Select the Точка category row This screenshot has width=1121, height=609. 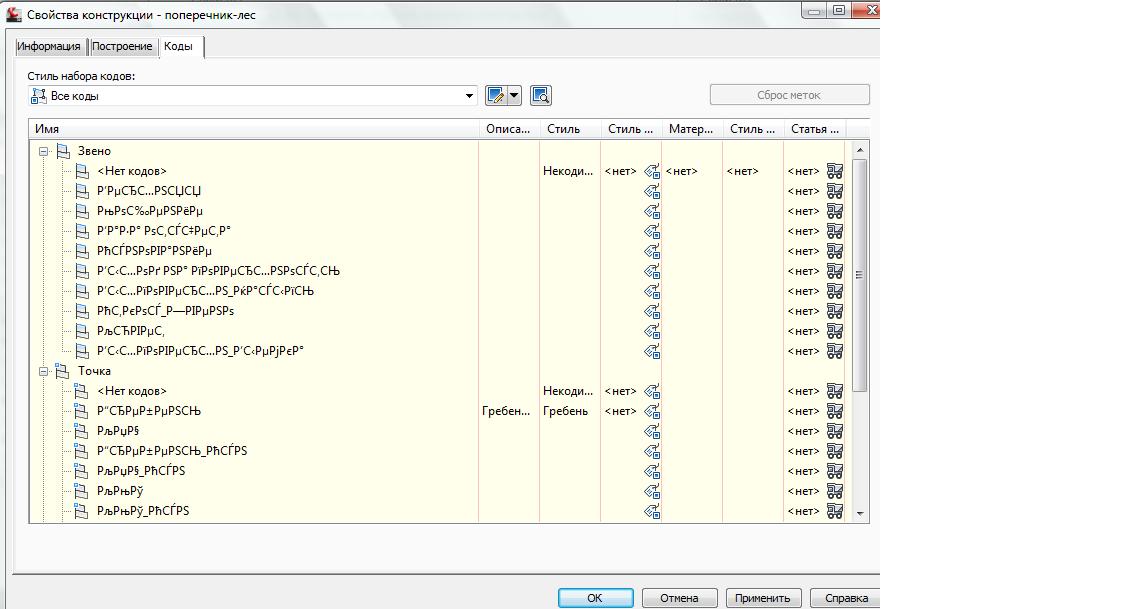pos(94,372)
